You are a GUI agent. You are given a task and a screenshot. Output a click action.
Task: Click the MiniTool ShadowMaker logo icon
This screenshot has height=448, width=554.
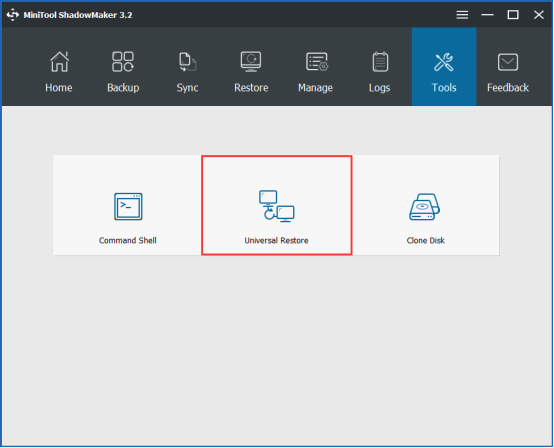13,15
